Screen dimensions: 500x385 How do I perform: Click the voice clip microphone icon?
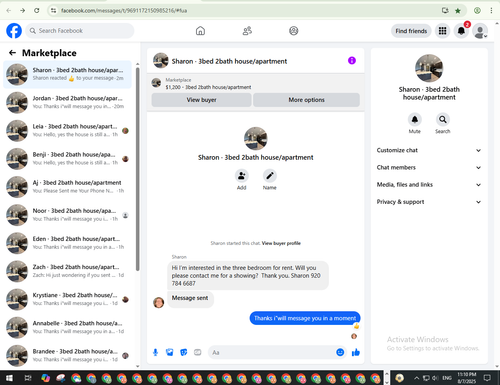[x=155, y=352]
